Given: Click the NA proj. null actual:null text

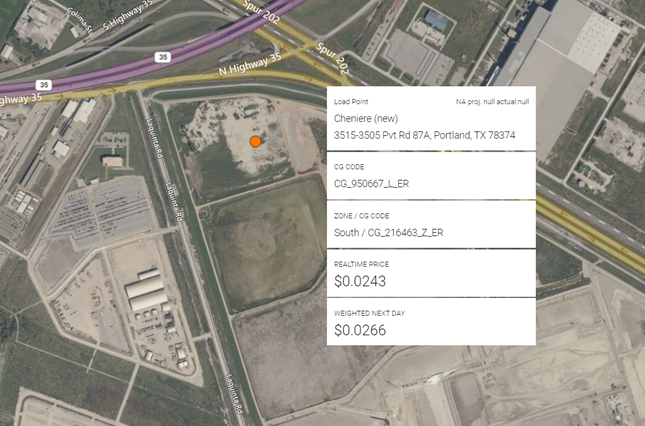Looking at the screenshot, I should click(492, 102).
